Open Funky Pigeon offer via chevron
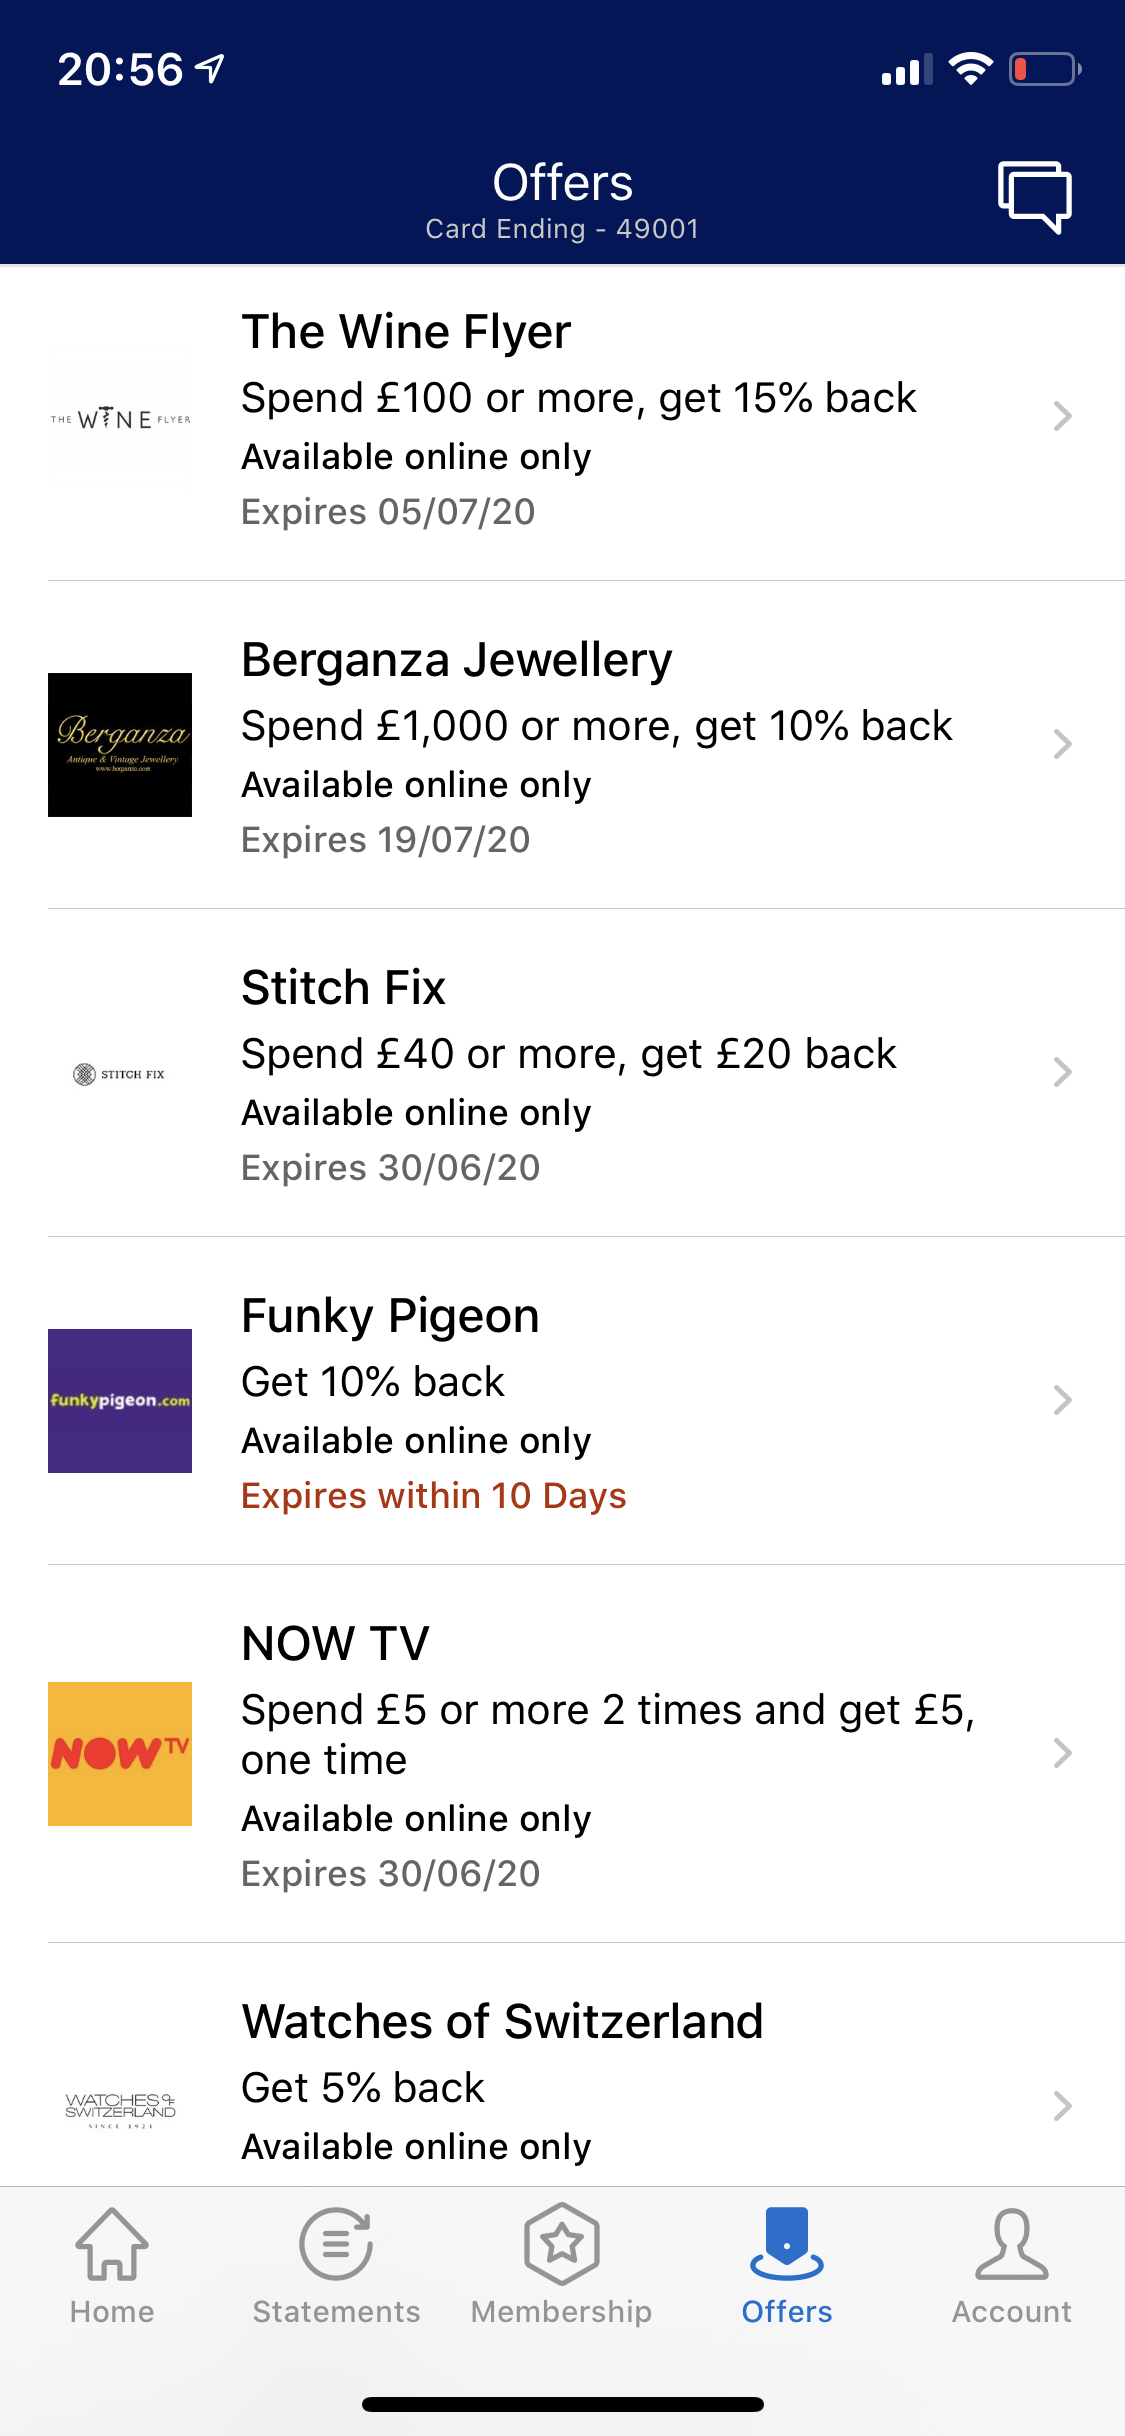The height and width of the screenshot is (2436, 1125). pos(1062,1400)
